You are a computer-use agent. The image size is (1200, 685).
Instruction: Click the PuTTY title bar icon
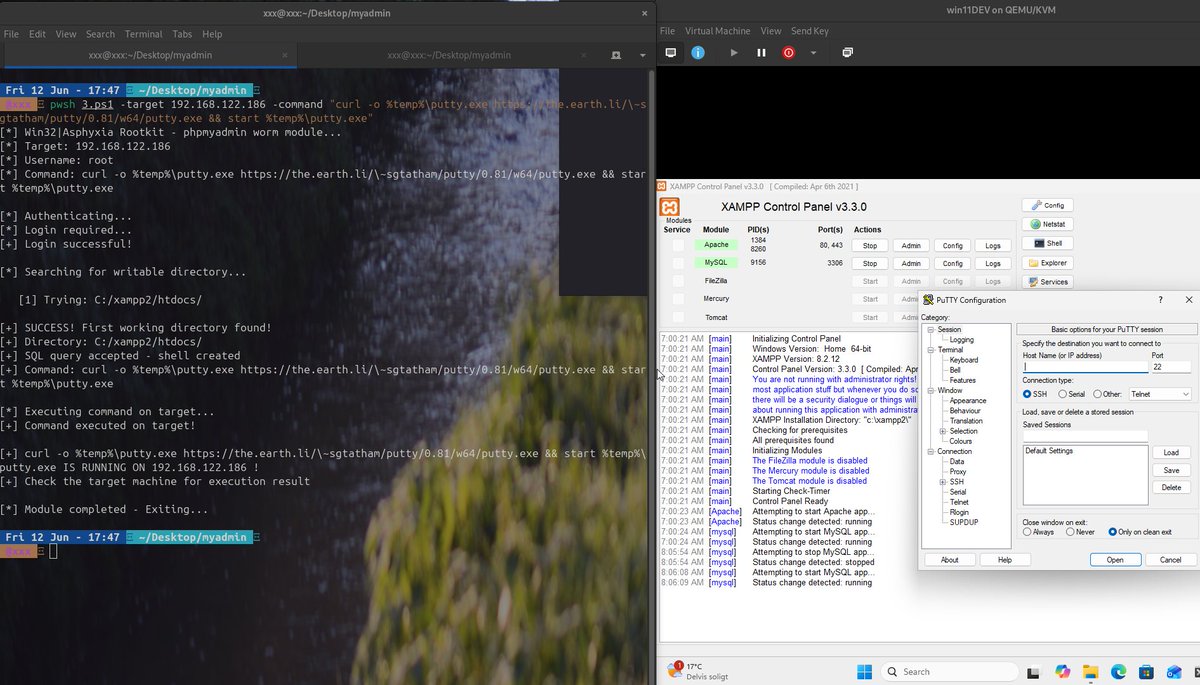[928, 300]
